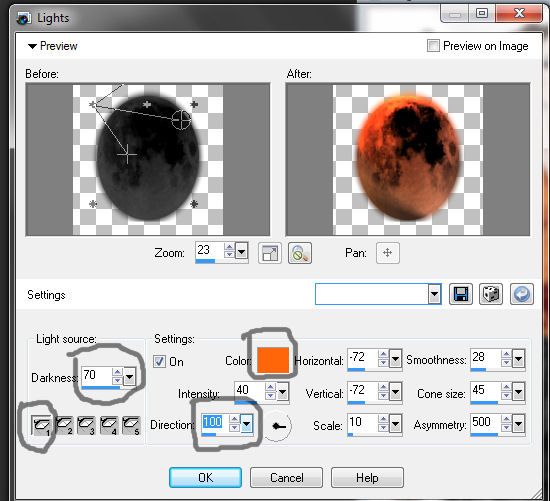
Task: Reset to default with blue arrow icon
Action: [x=522, y=294]
